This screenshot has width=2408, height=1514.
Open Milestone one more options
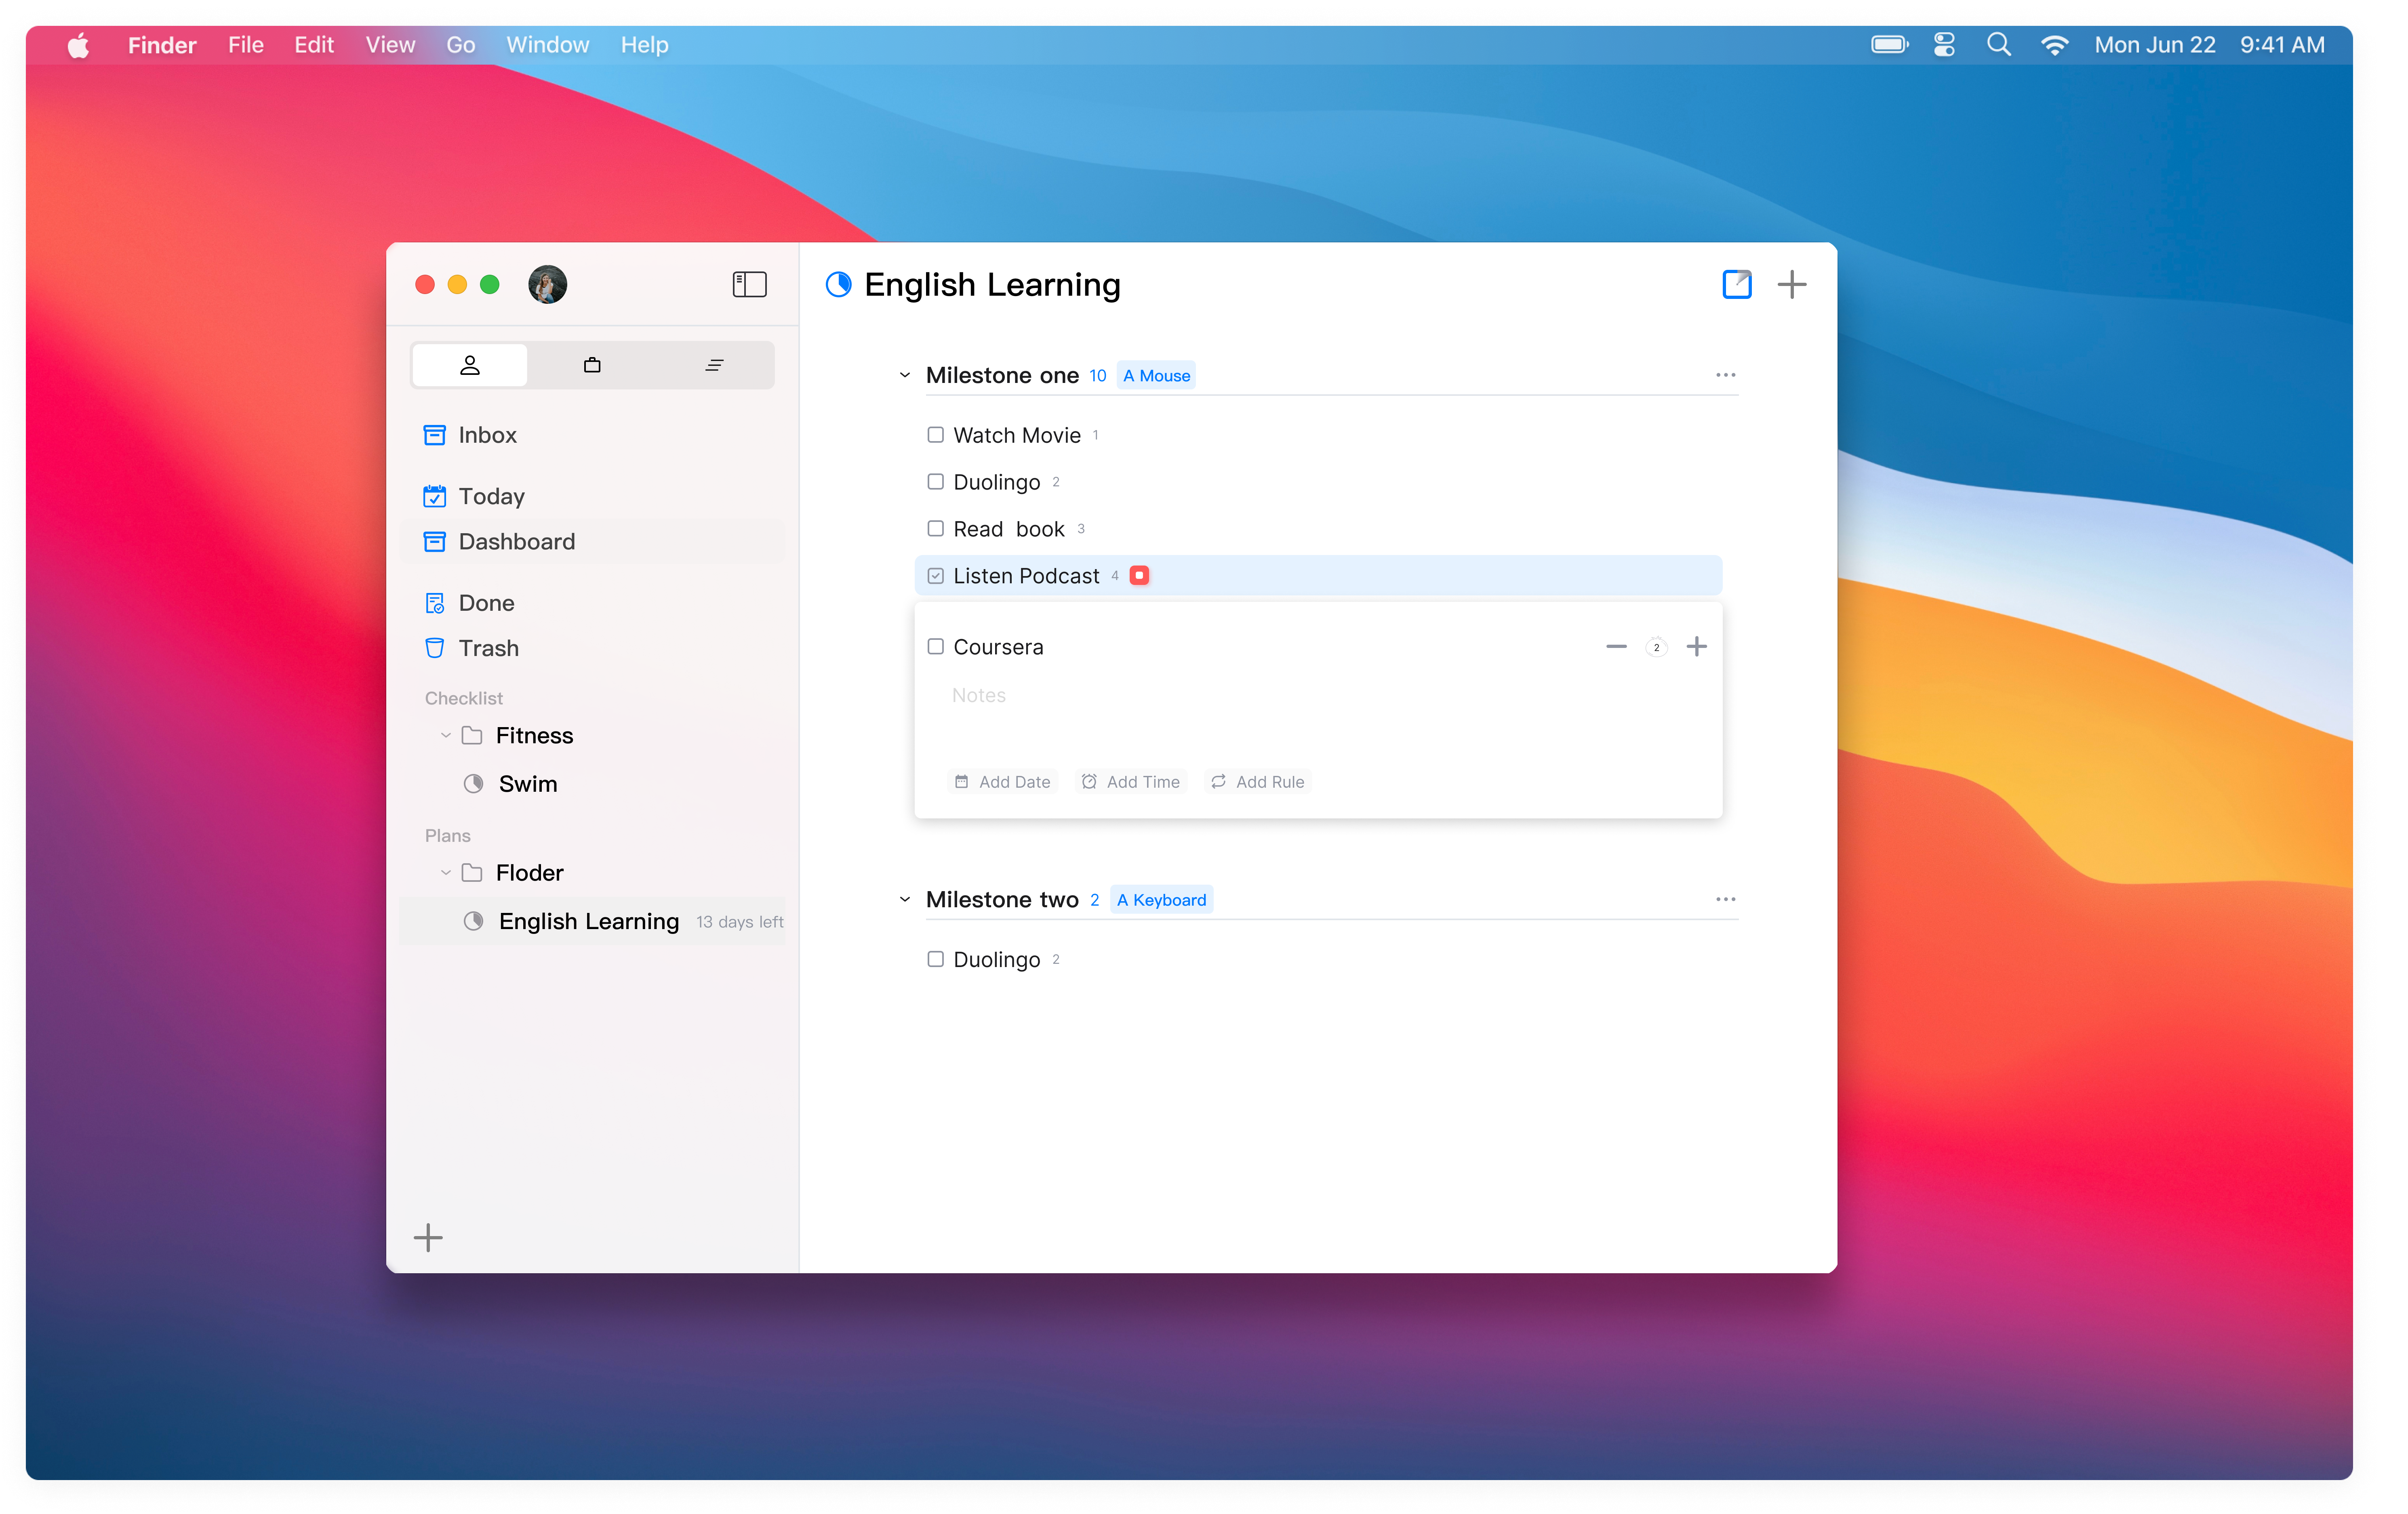[x=1726, y=375]
